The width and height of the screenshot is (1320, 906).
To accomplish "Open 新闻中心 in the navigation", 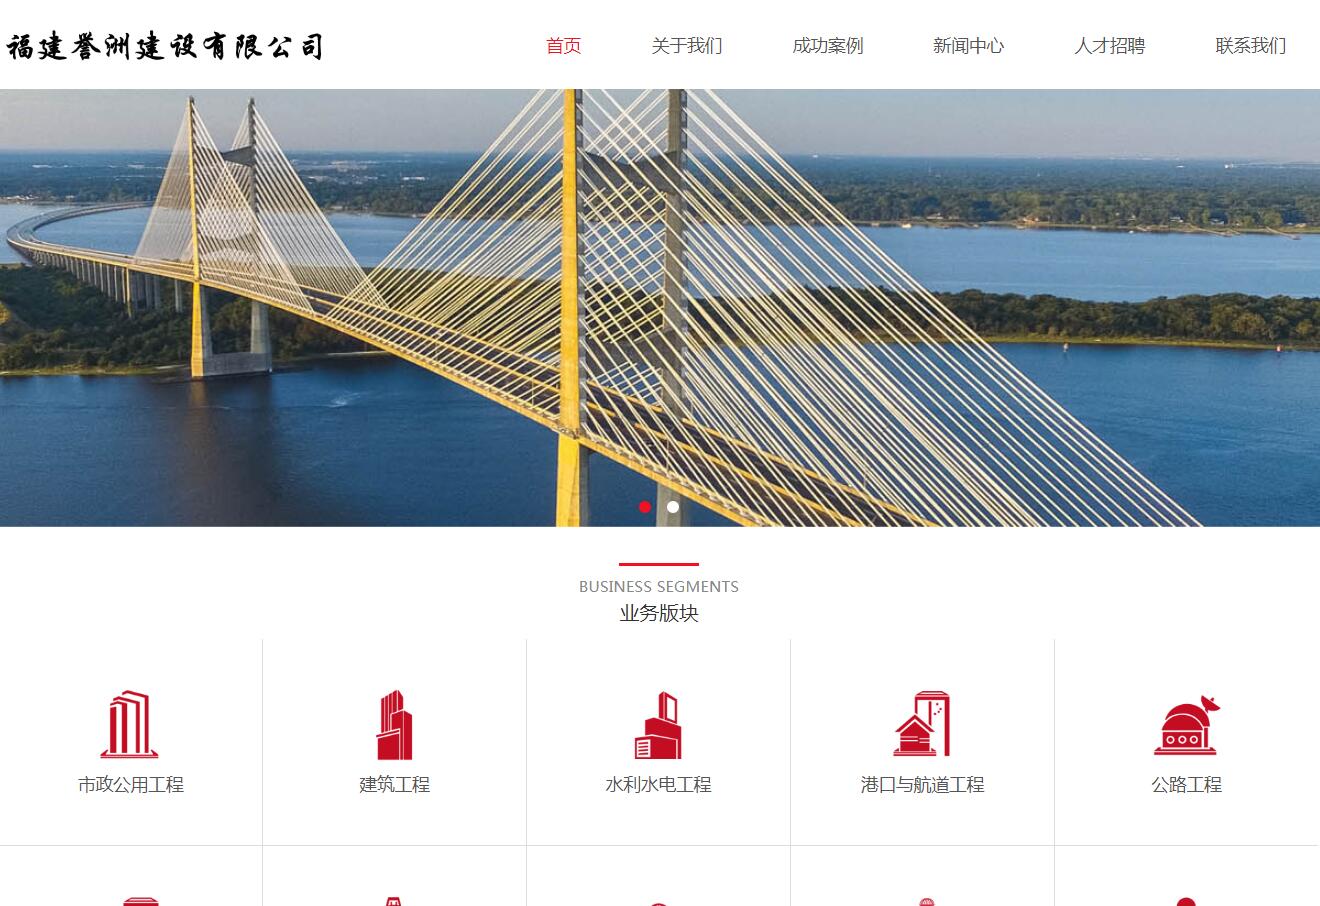I will tap(968, 45).
